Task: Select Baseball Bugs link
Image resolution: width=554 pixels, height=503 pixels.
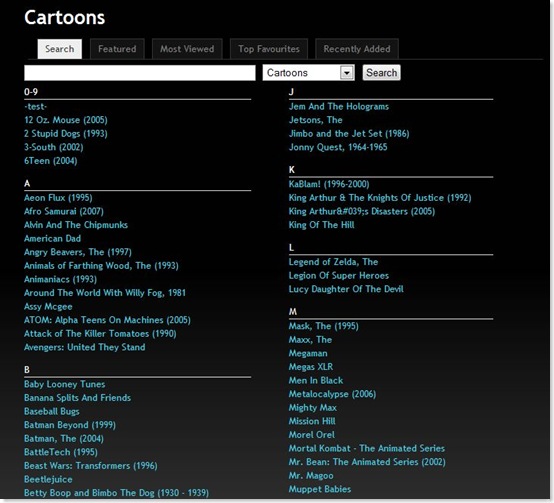Action: click(52, 412)
